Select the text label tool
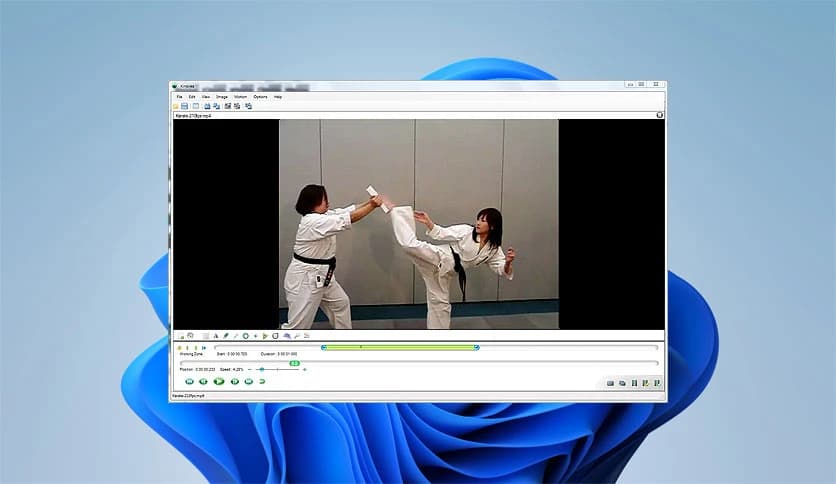836x484 pixels. 216,336
